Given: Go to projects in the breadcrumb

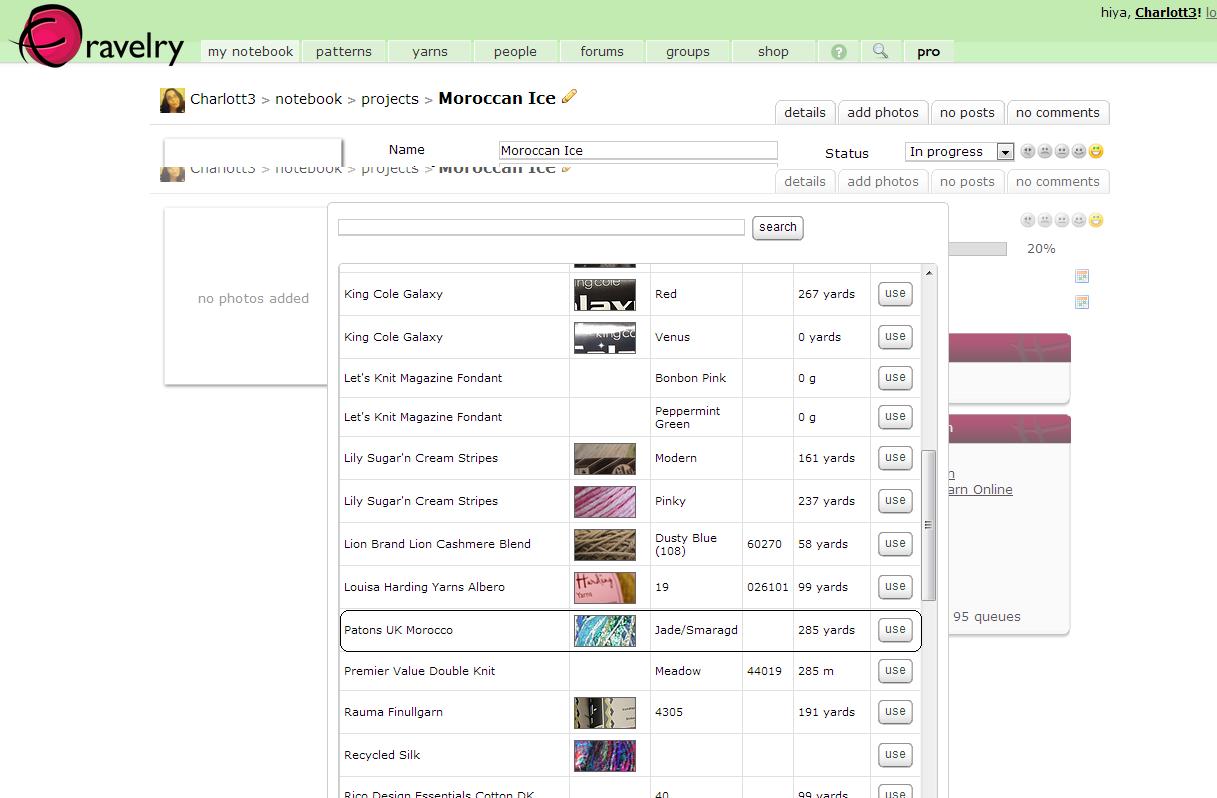Looking at the screenshot, I should pos(390,99).
